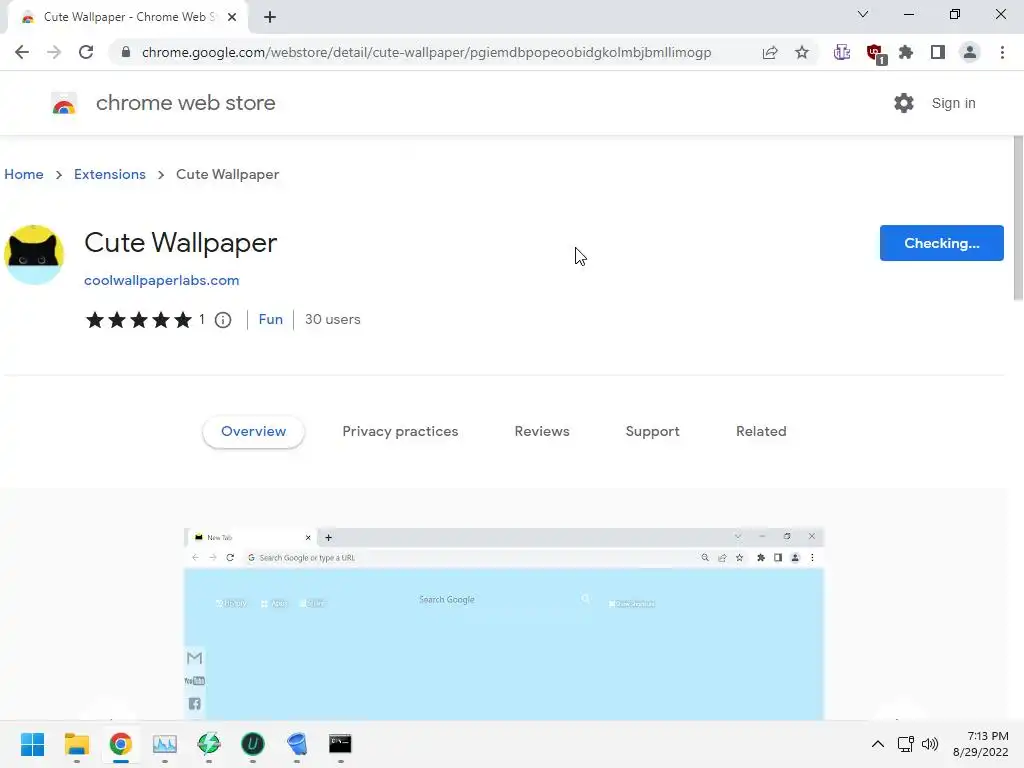
Task: Open the Extensions puzzle piece menu
Action: pyautogui.click(x=906, y=52)
